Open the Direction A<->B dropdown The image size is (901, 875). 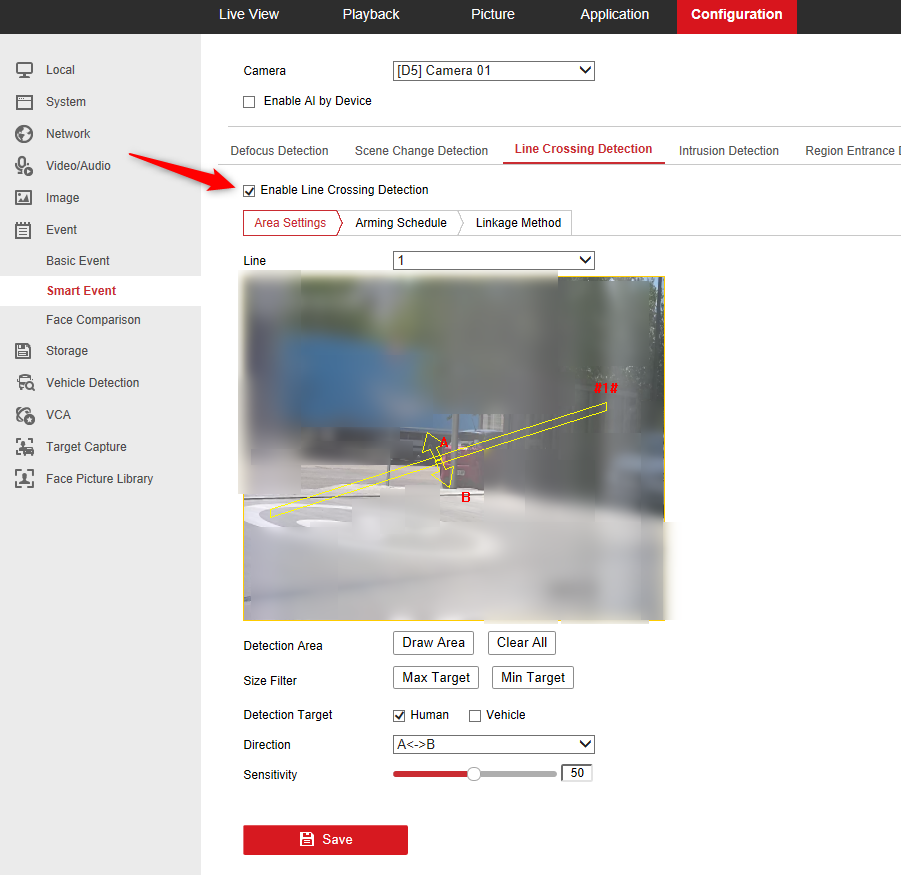(x=494, y=745)
